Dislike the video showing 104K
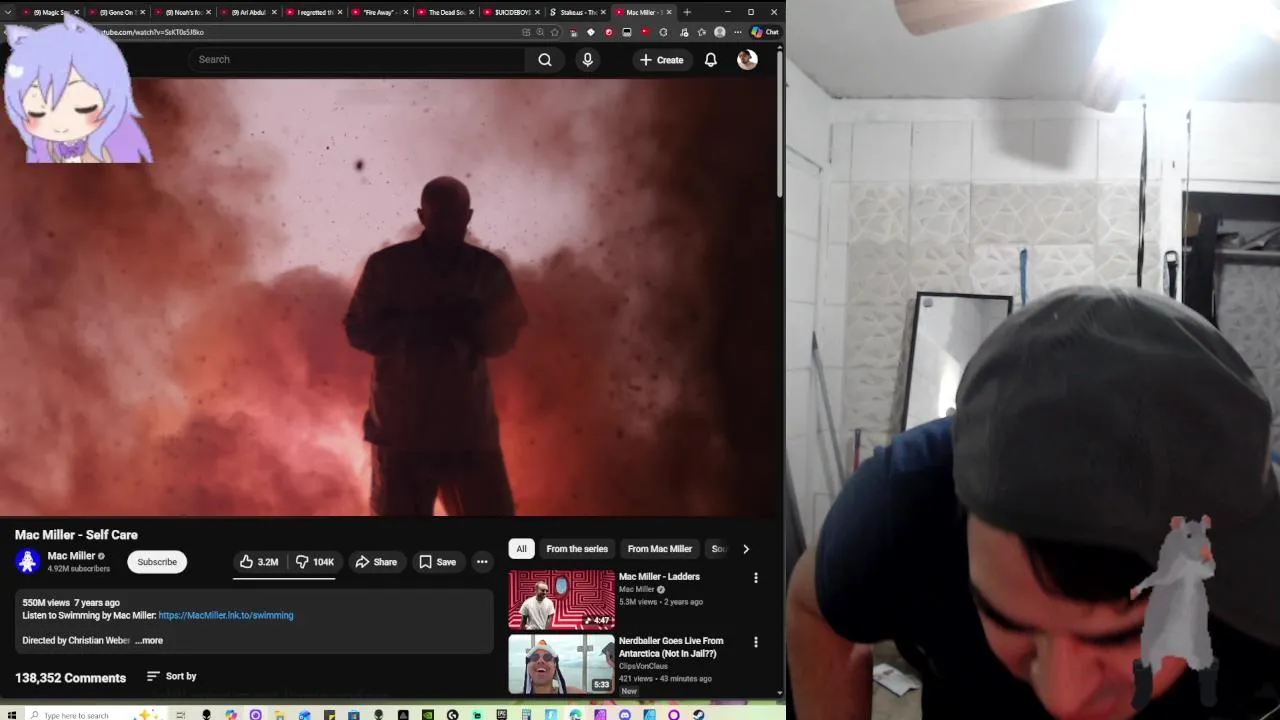 pyautogui.click(x=314, y=562)
